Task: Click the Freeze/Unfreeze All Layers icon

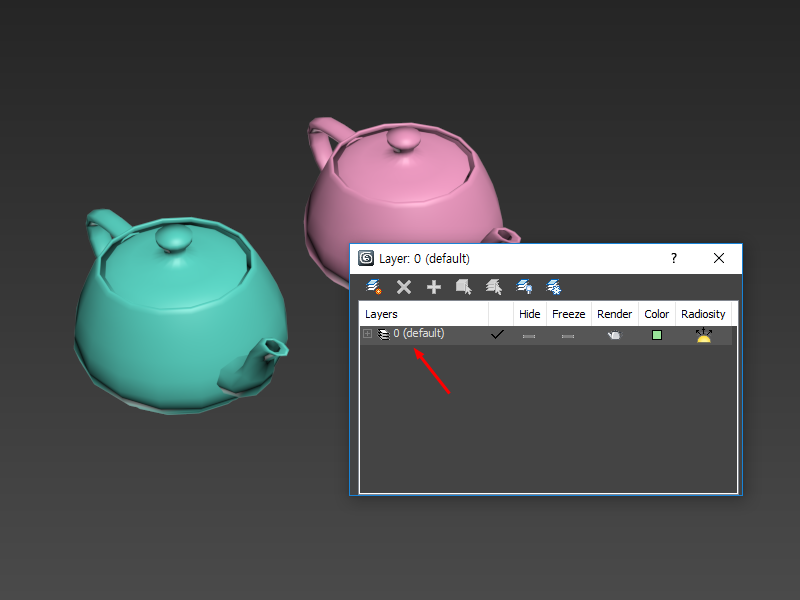Action: click(x=554, y=287)
